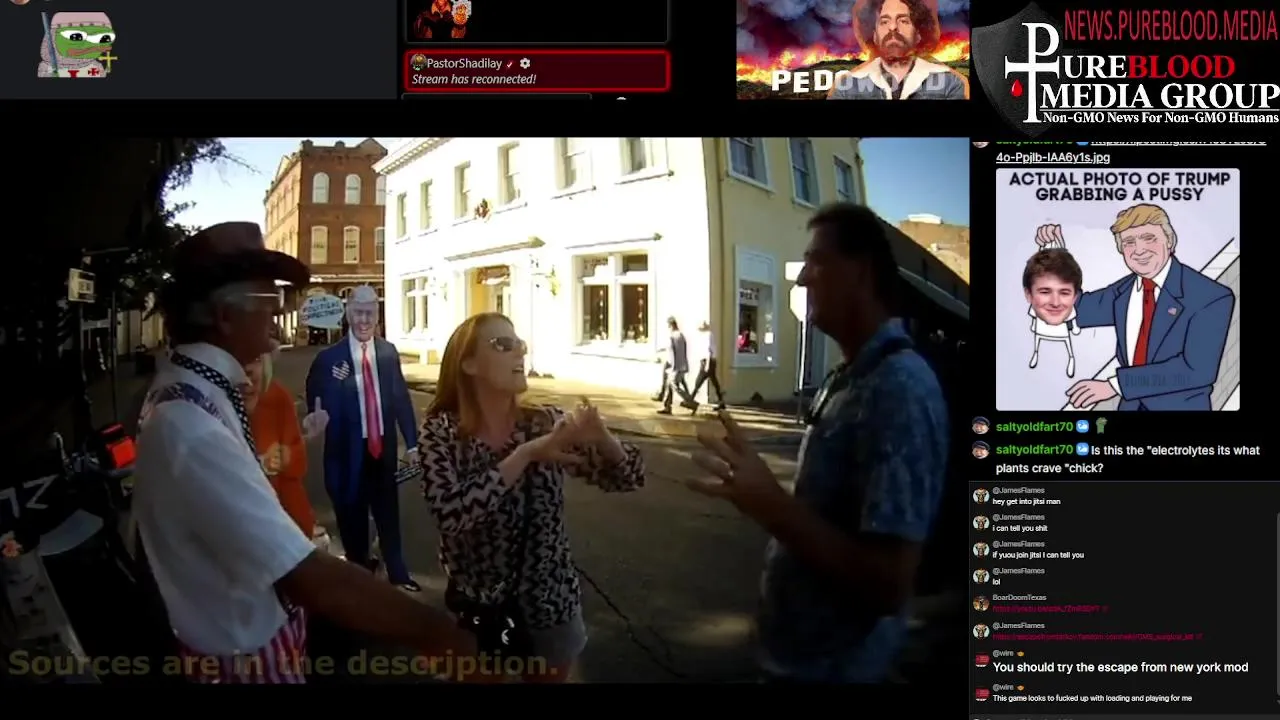The image size is (1280, 720).
Task: Click PastorShadilay's avatar in the notification
Action: point(419,63)
